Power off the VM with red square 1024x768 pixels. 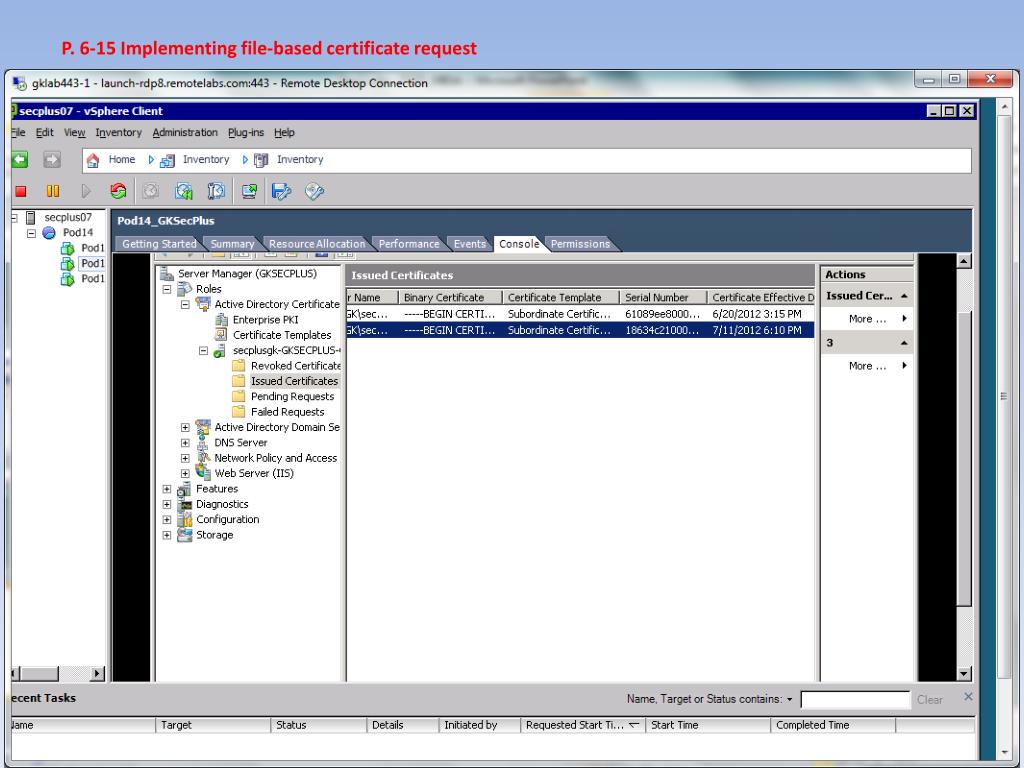(x=21, y=191)
